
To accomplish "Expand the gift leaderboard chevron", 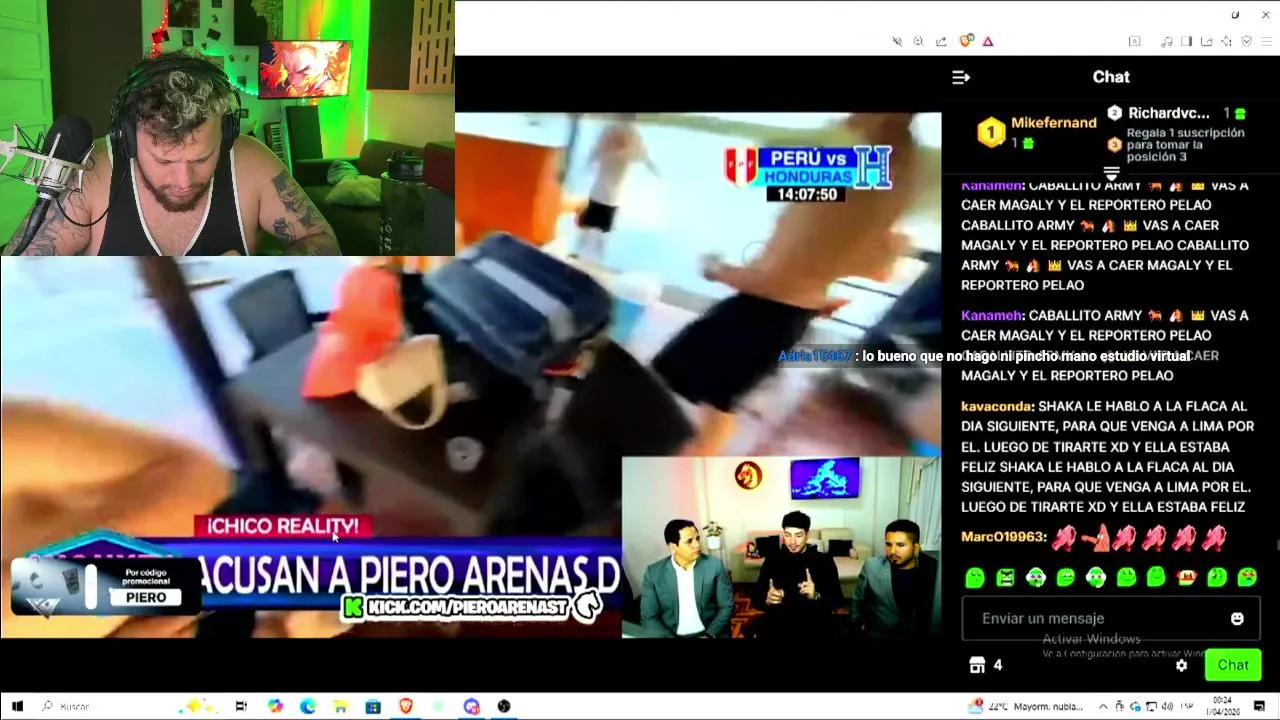I will point(1111,172).
